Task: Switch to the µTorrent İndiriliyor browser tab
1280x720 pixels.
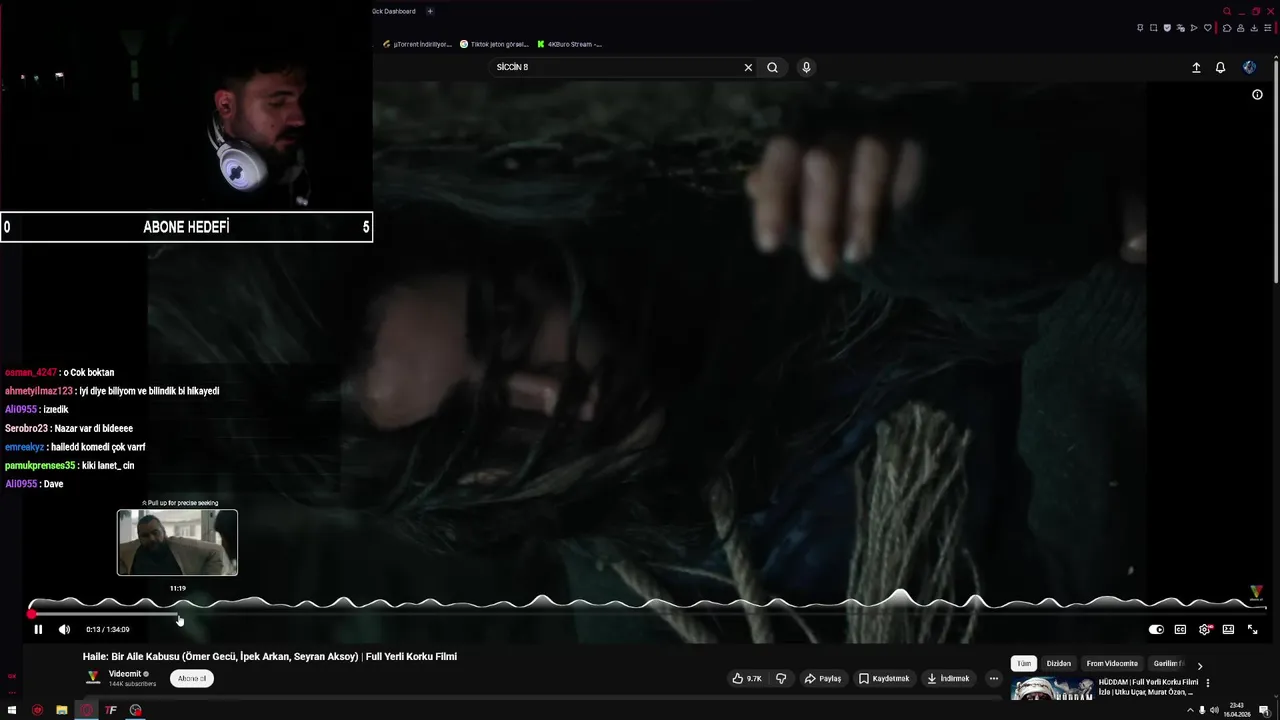Action: [x=417, y=44]
